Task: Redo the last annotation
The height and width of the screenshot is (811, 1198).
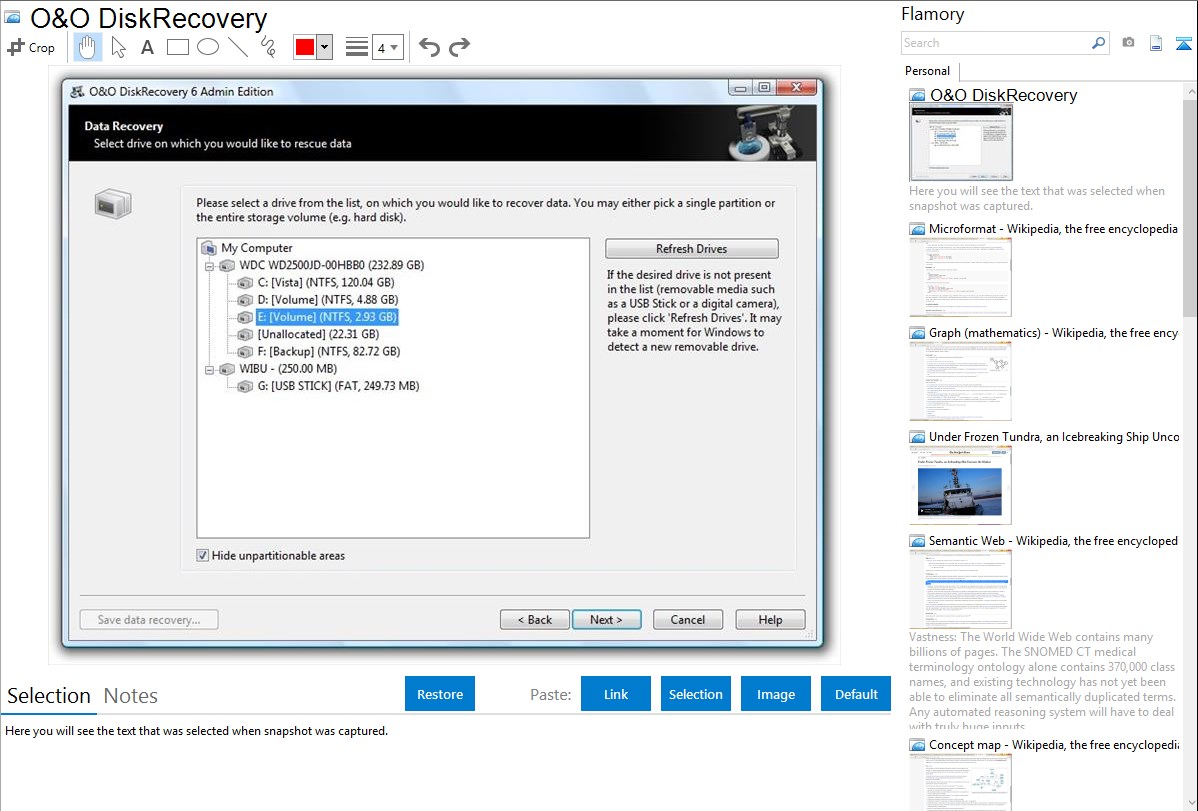Action: pyautogui.click(x=459, y=47)
